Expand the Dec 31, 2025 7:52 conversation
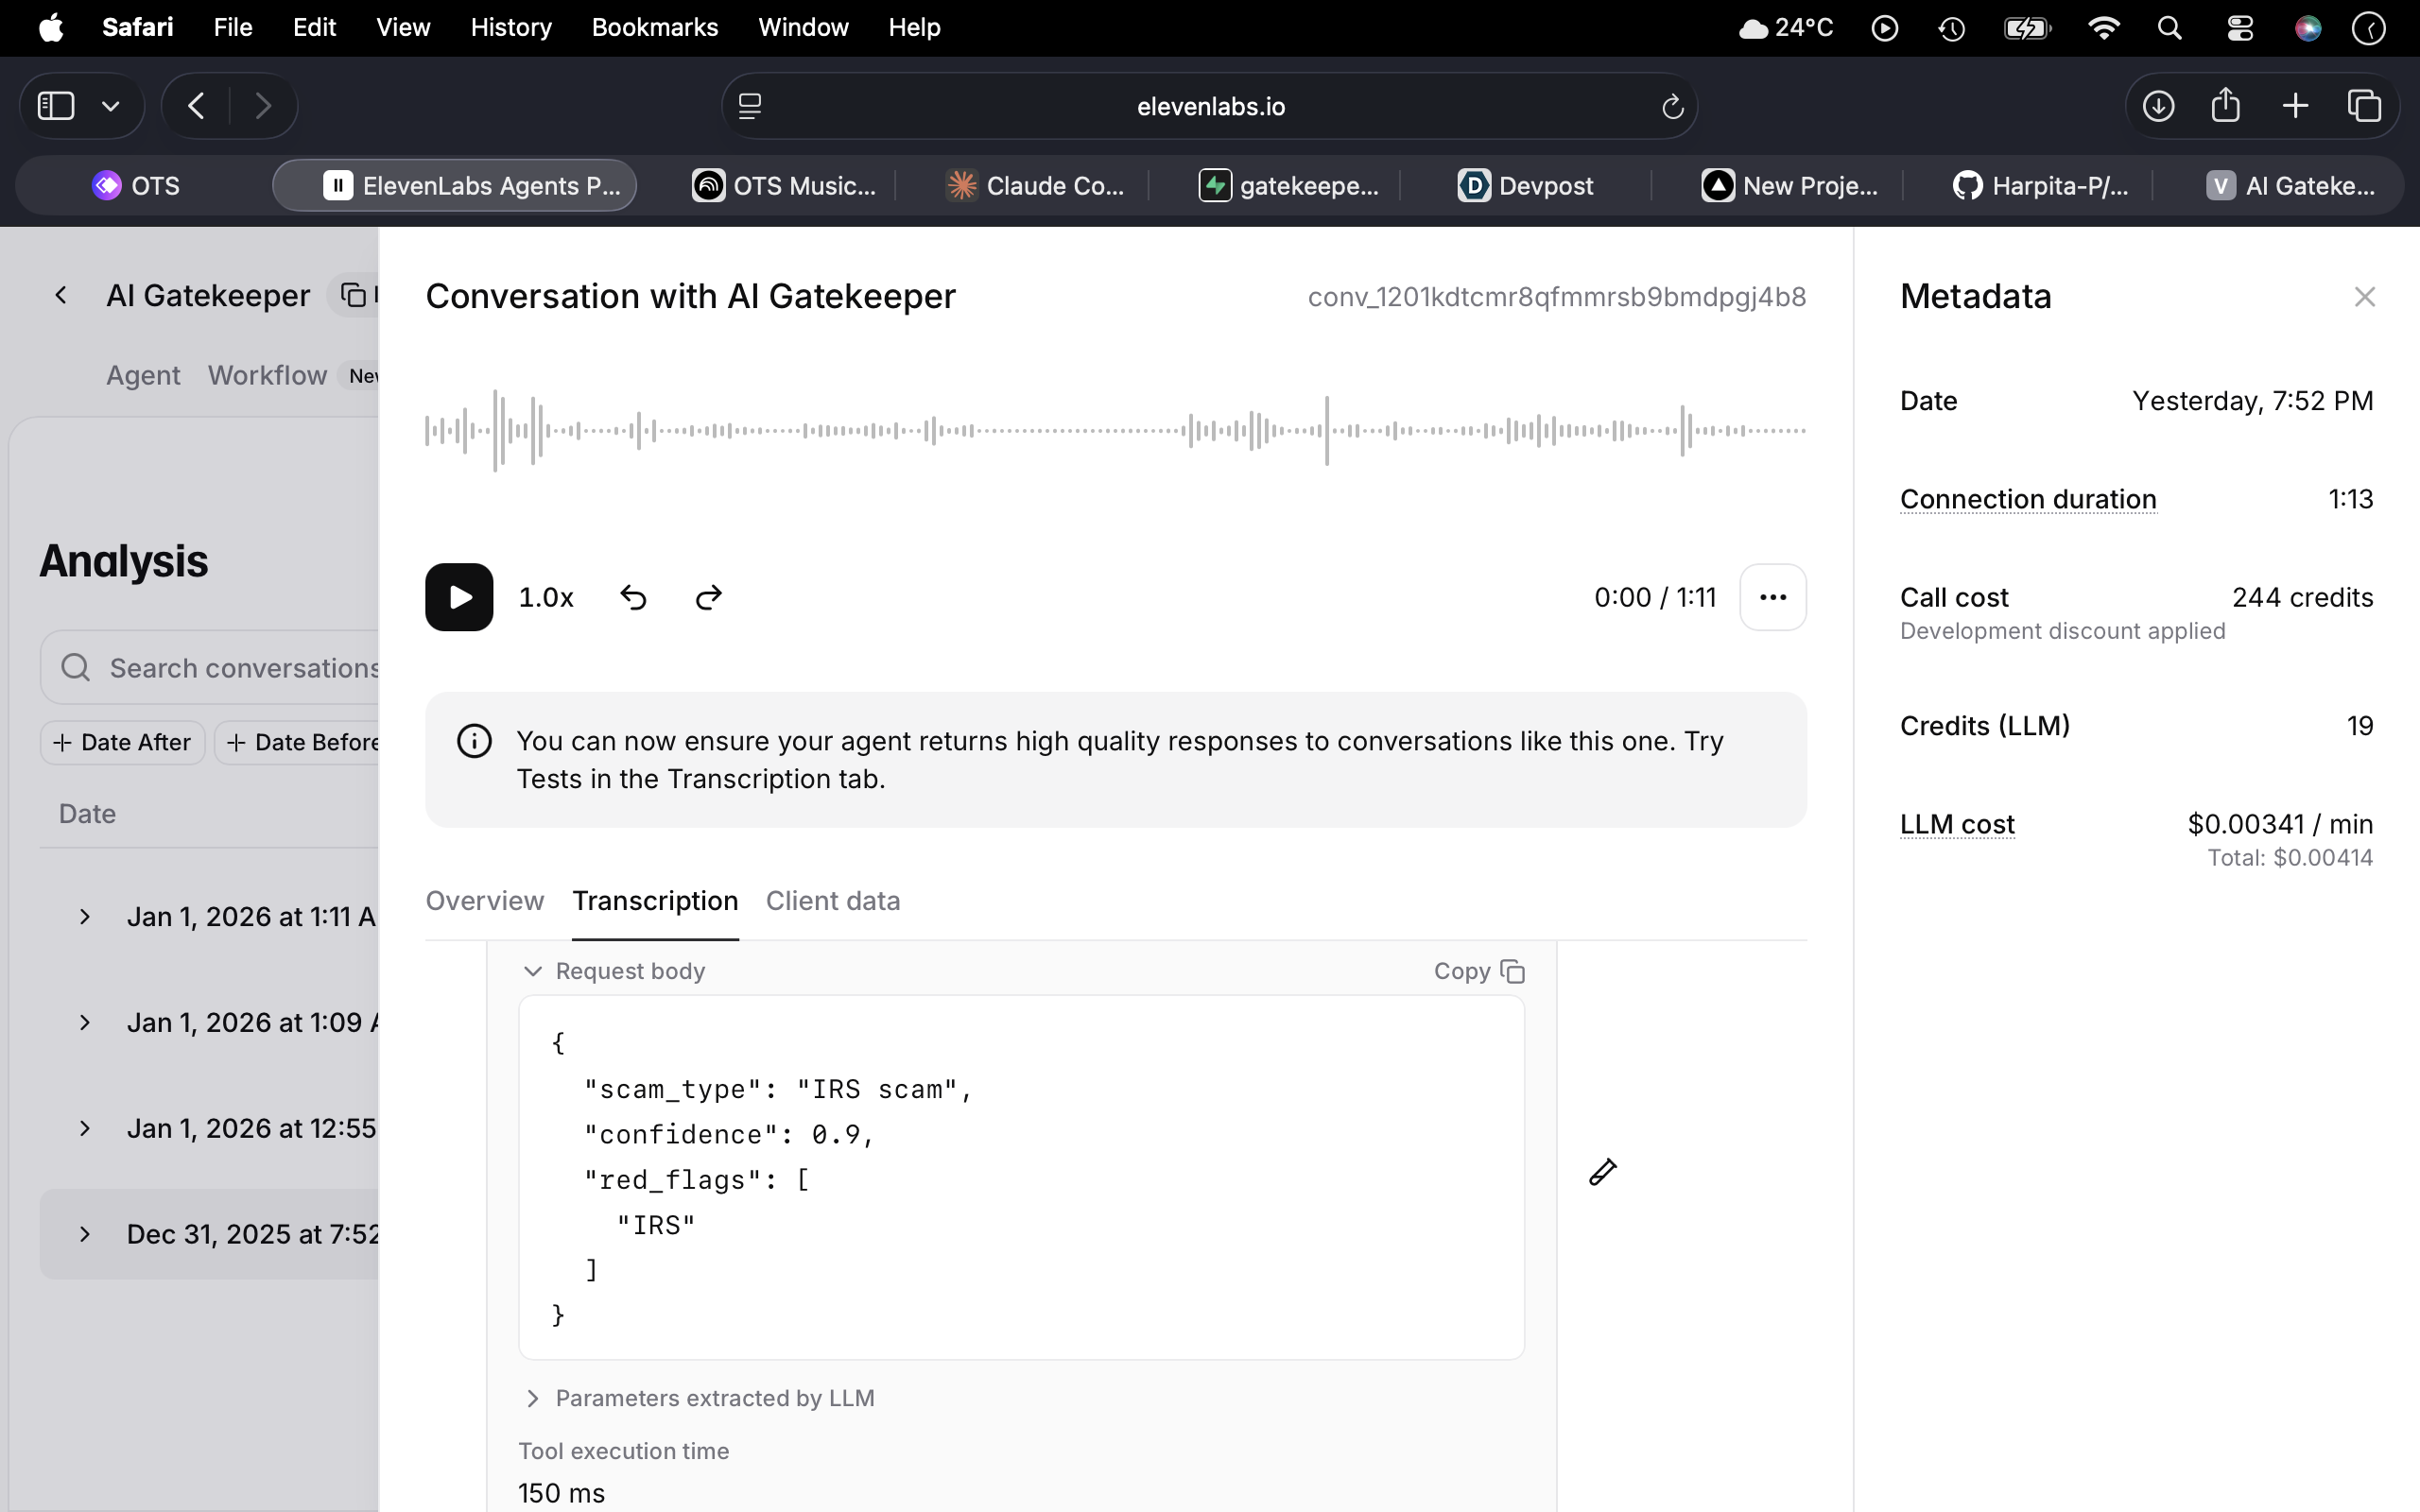Viewport: 2420px width, 1512px height. click(x=85, y=1234)
